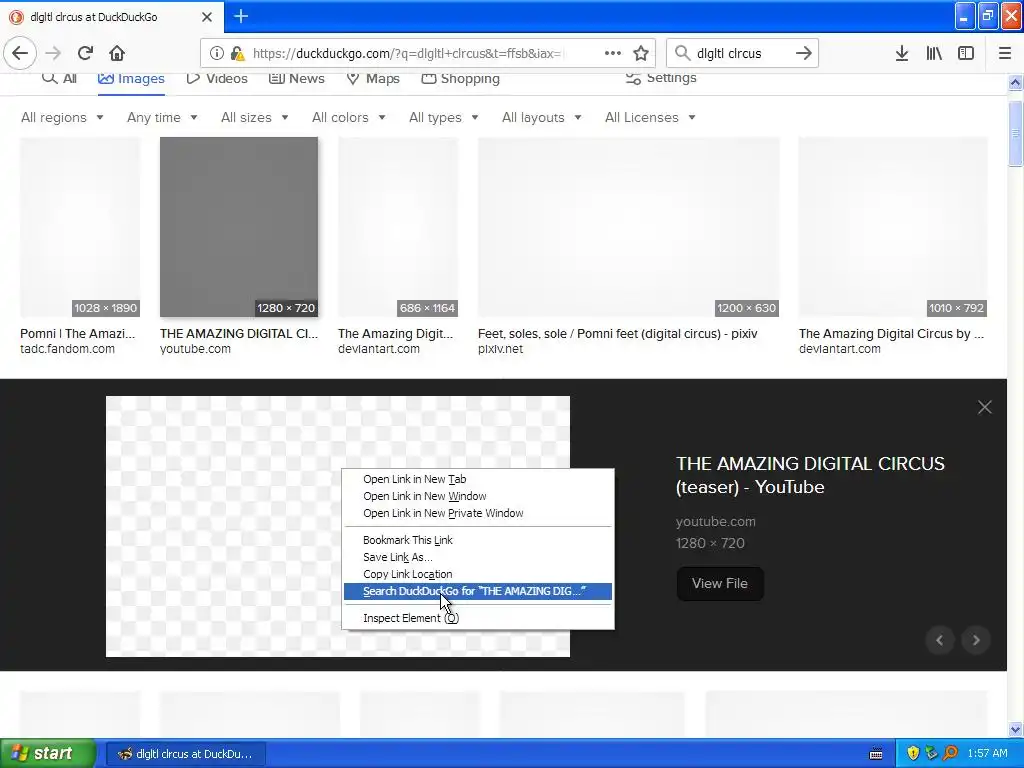This screenshot has width=1024, height=768.
Task: Click the pixiv.net source link text
Action: click(500, 349)
